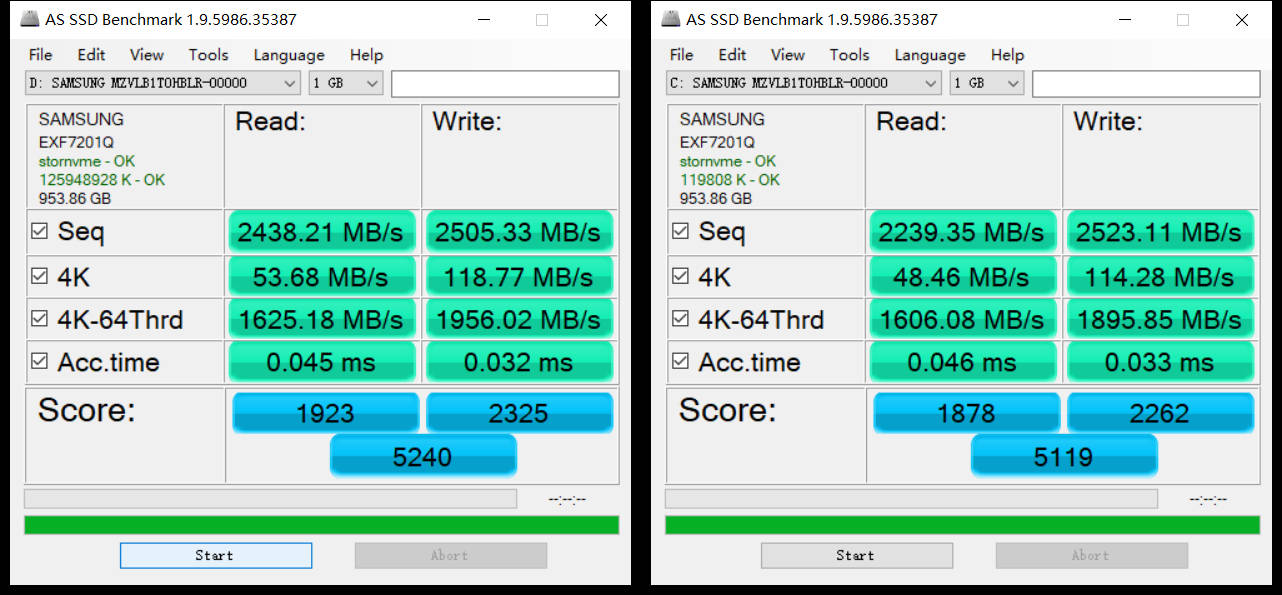Minimize the right AS SSD Benchmark window
The height and width of the screenshot is (595, 1282).
coord(1124,20)
